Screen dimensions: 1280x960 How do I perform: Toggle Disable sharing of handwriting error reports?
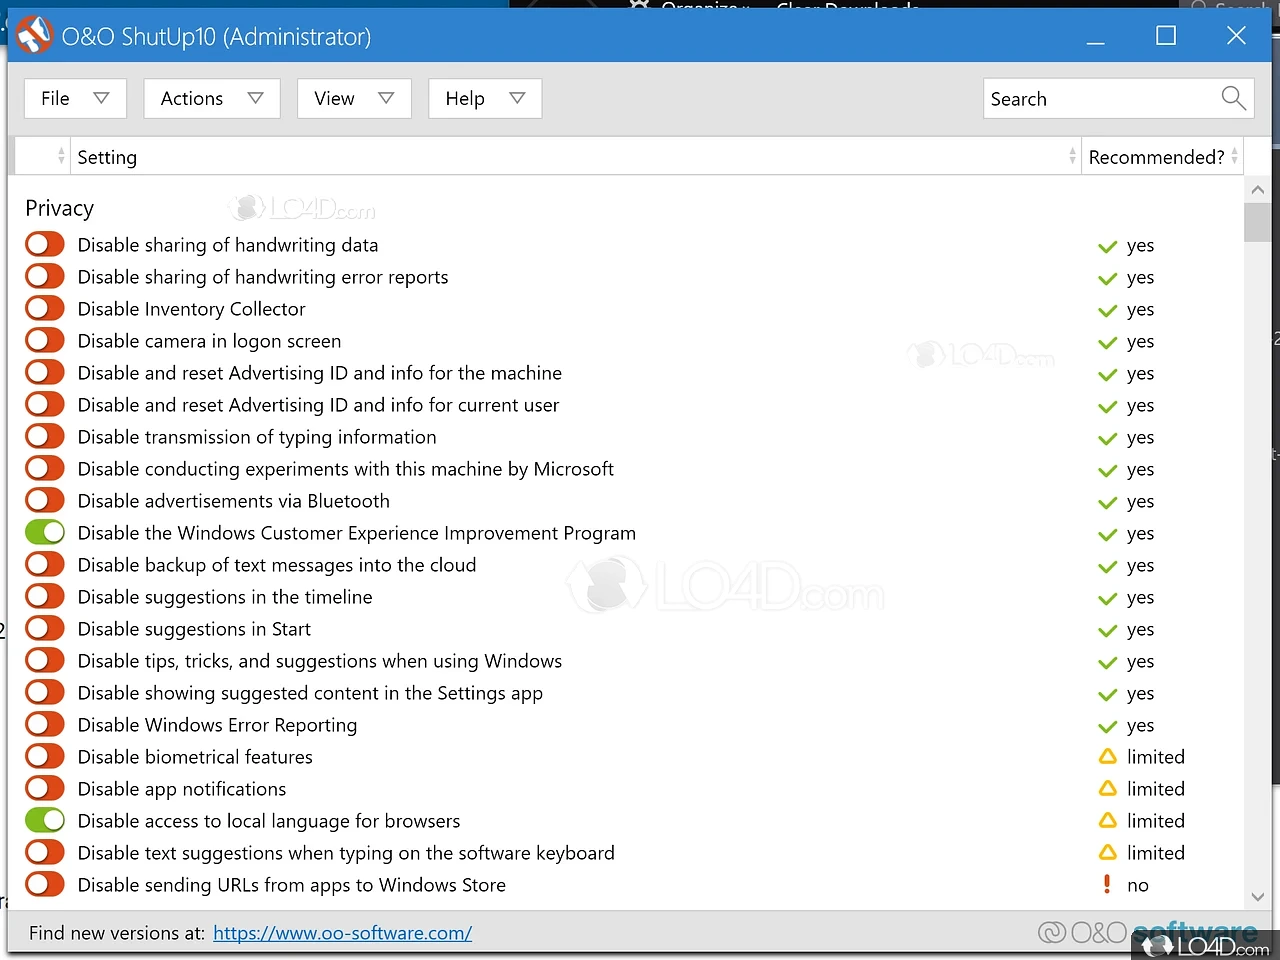click(x=45, y=276)
